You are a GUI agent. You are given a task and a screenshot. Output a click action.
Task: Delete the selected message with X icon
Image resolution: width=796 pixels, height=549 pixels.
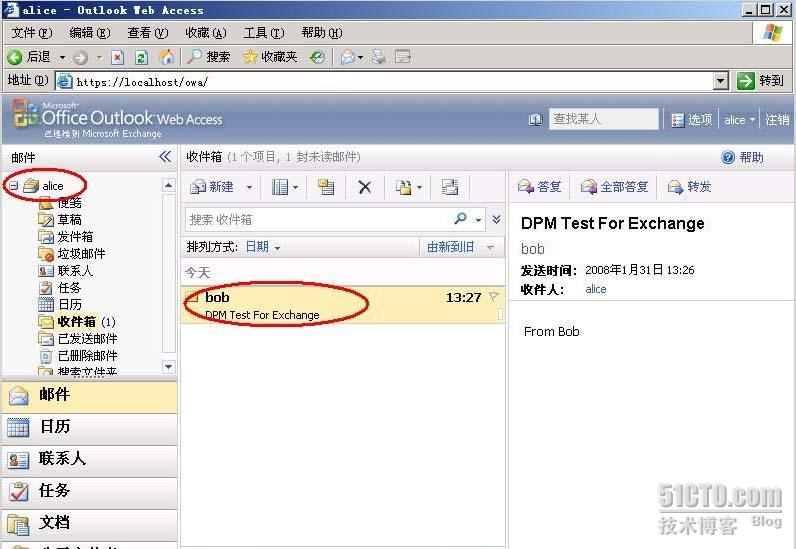[364, 187]
